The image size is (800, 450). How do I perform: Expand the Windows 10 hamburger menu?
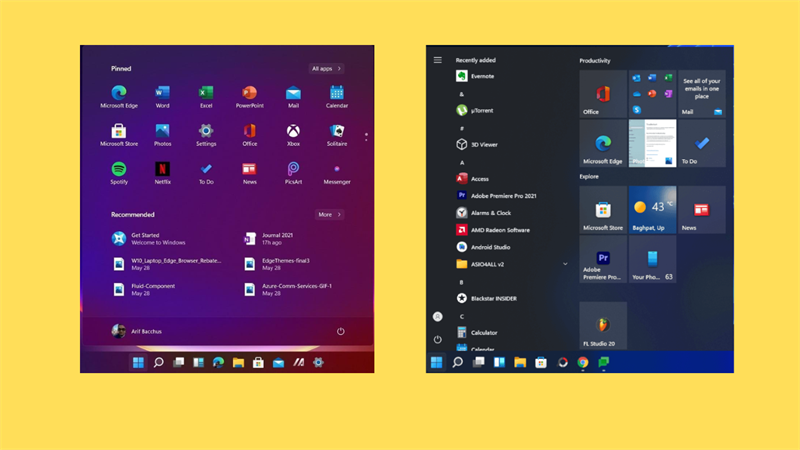point(438,60)
